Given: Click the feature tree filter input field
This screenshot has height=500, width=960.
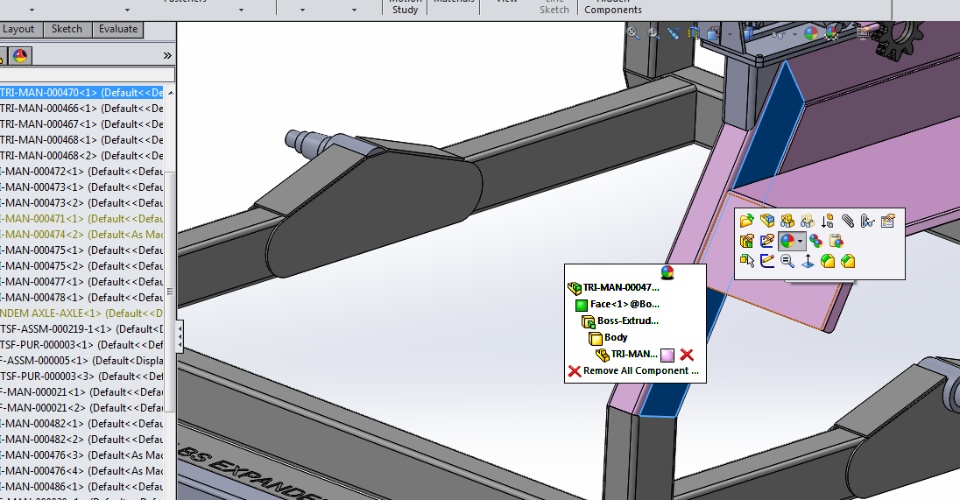Looking at the screenshot, I should coord(87,75).
